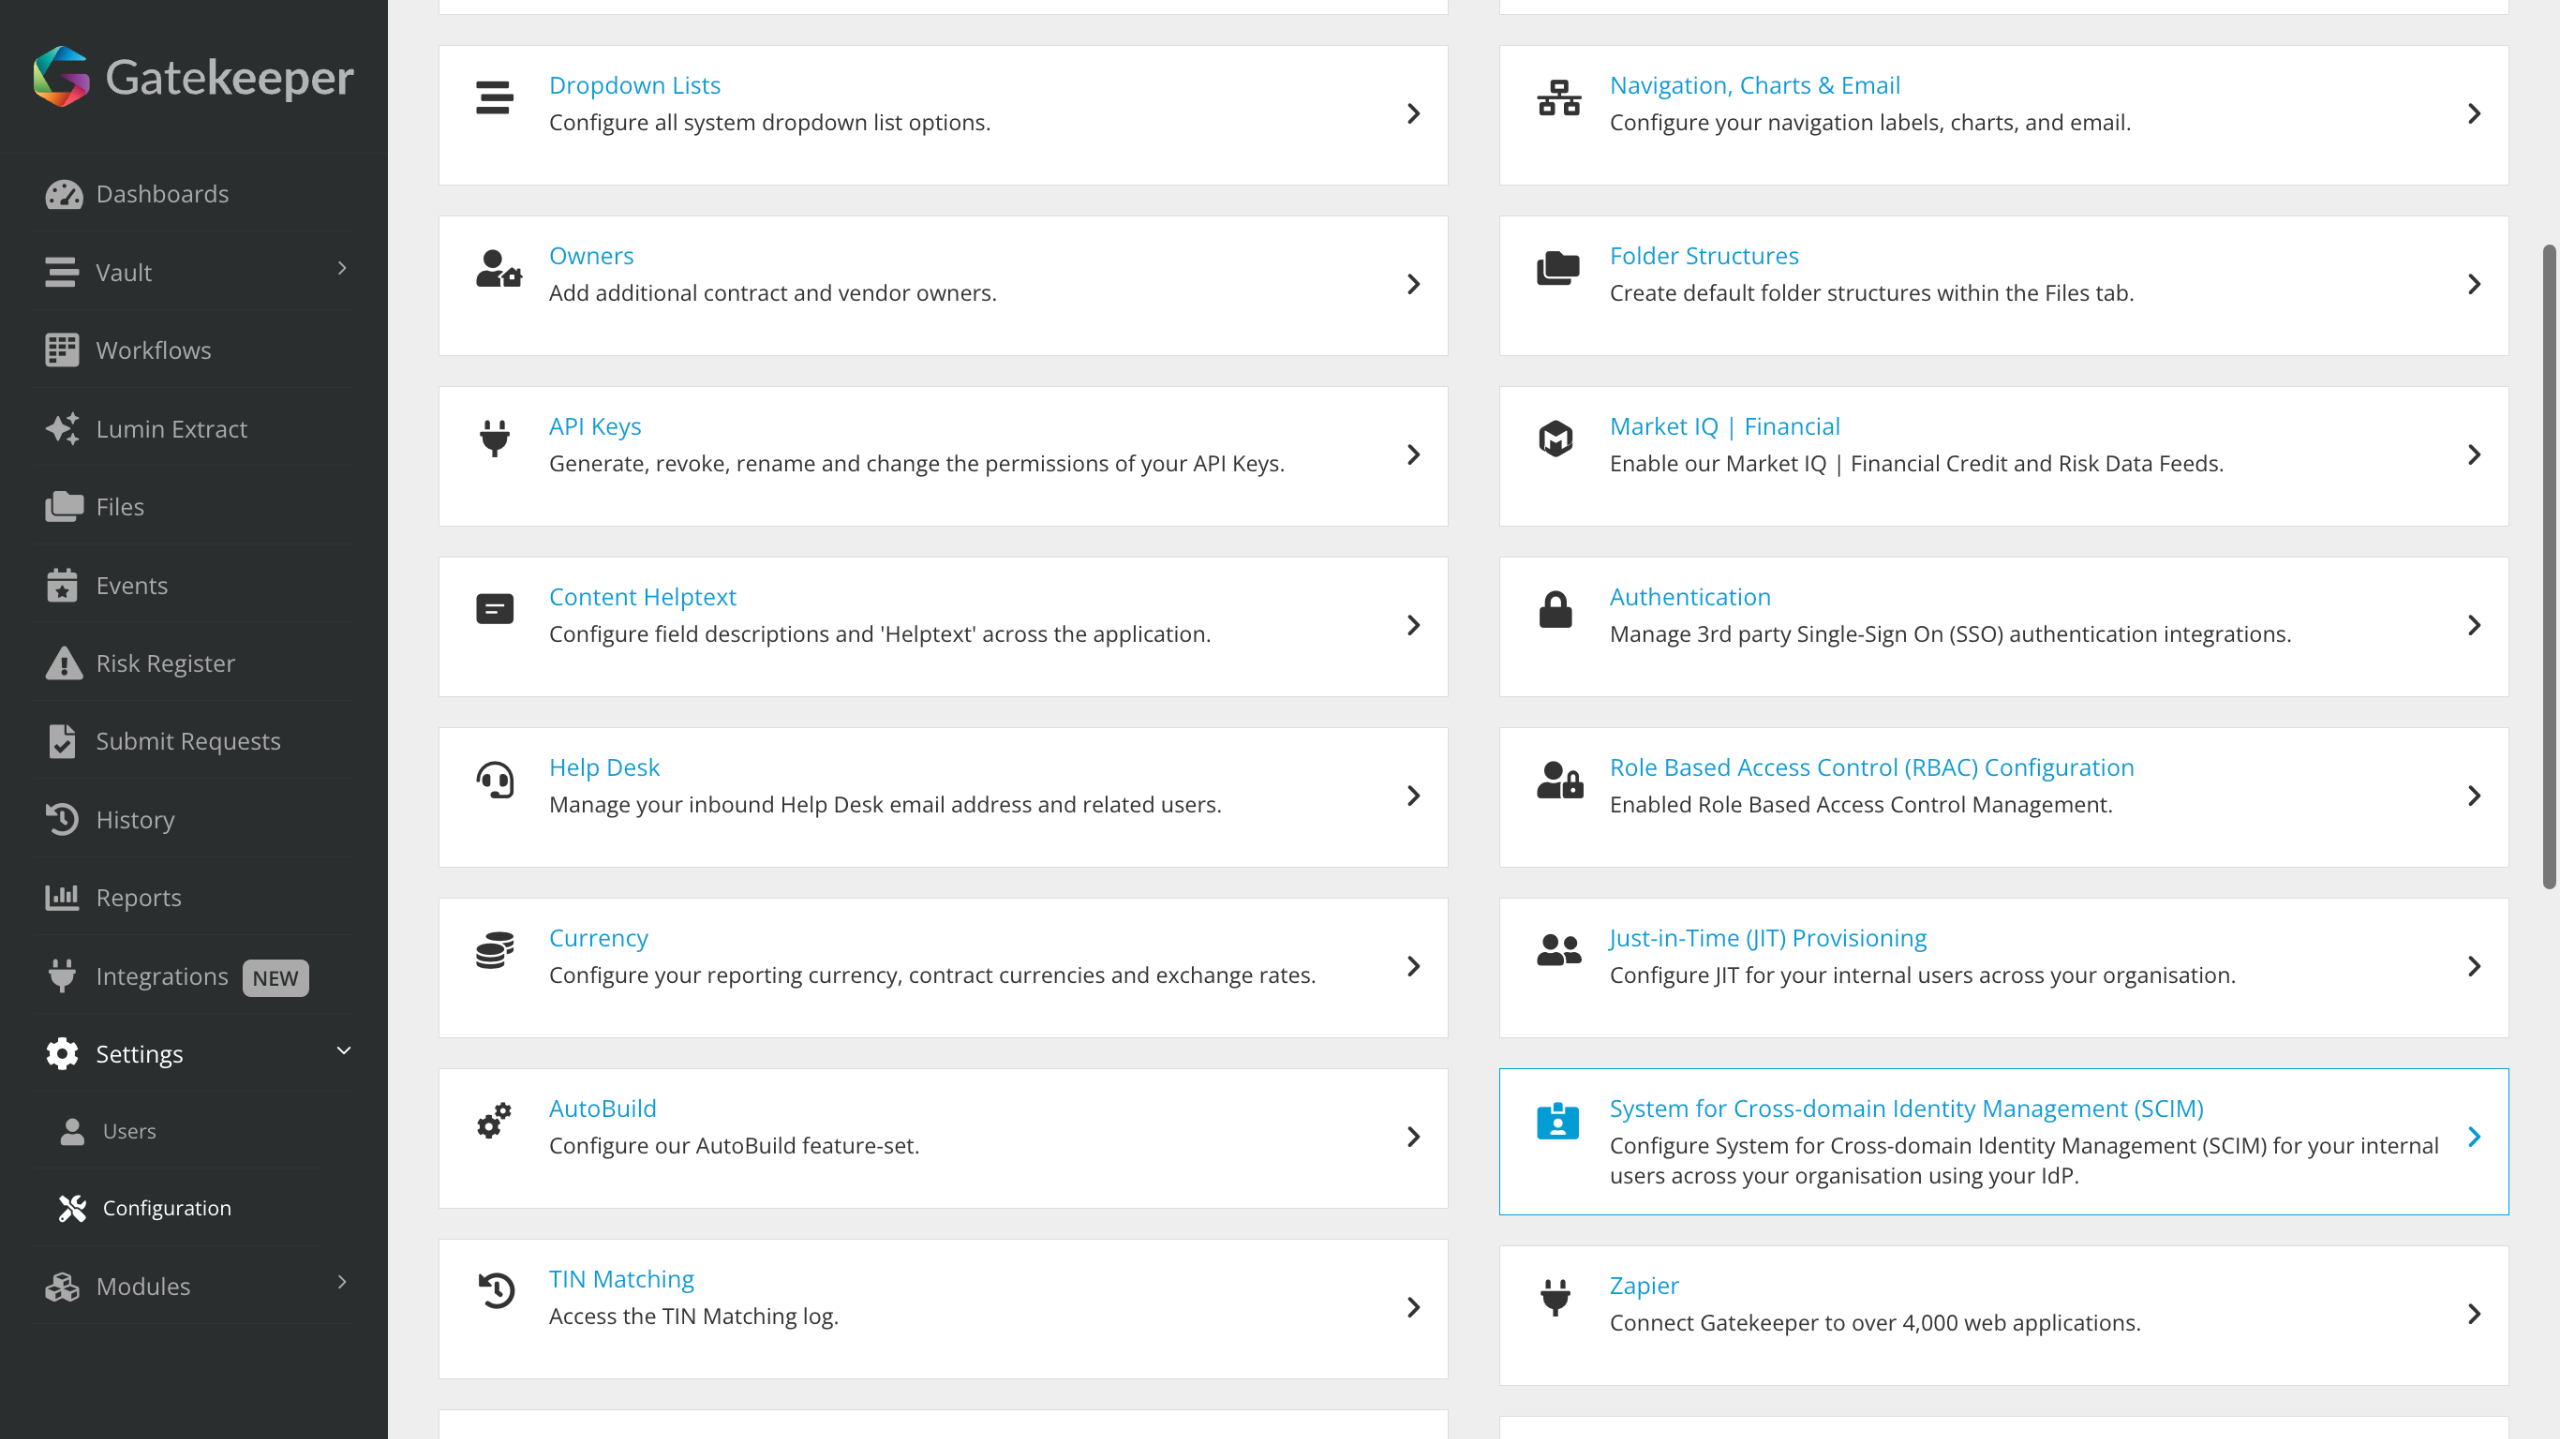Screen dimensions: 2560x1439
Task: Expand the Modules submenu arrow
Action: [342, 1282]
